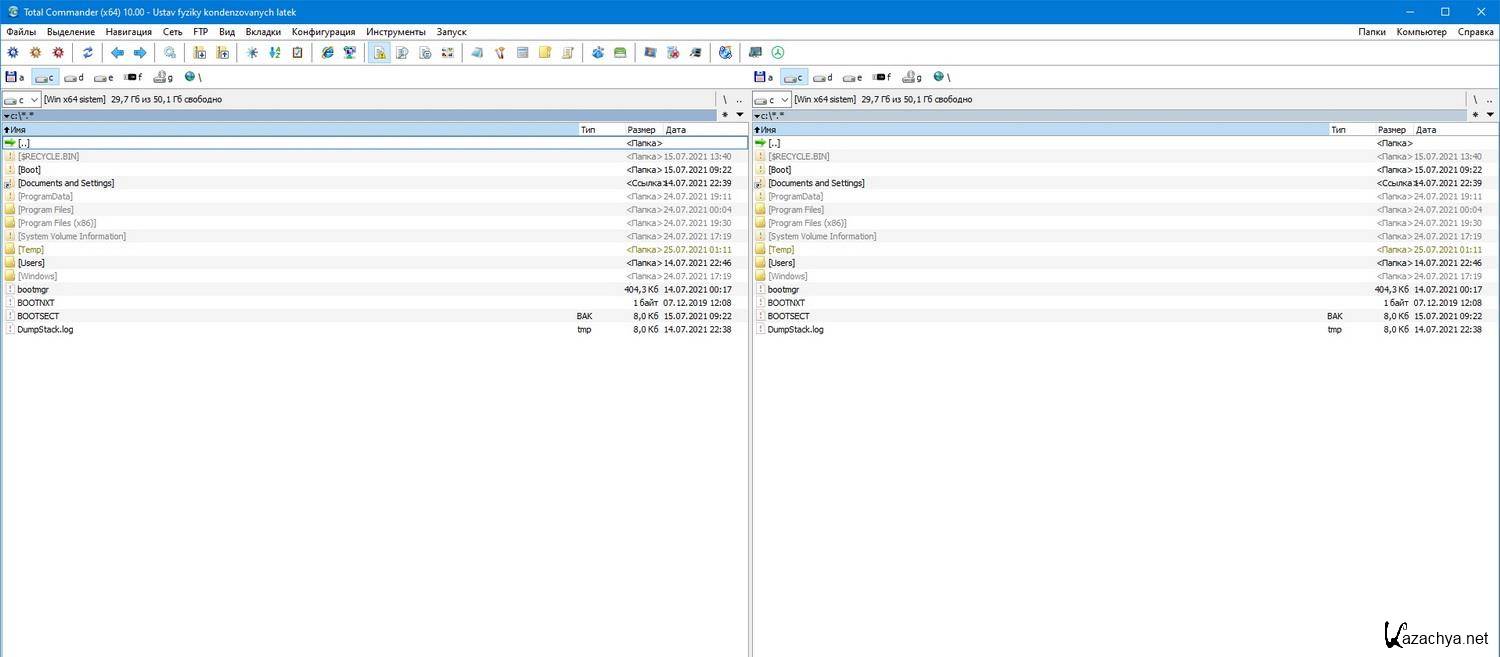Image resolution: width=1500 pixels, height=657 pixels.
Task: Toggle the highlighted view mode toolbar button
Action: [379, 53]
